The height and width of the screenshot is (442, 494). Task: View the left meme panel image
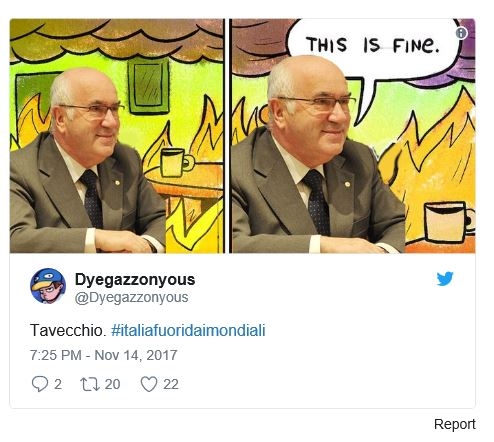117,136
